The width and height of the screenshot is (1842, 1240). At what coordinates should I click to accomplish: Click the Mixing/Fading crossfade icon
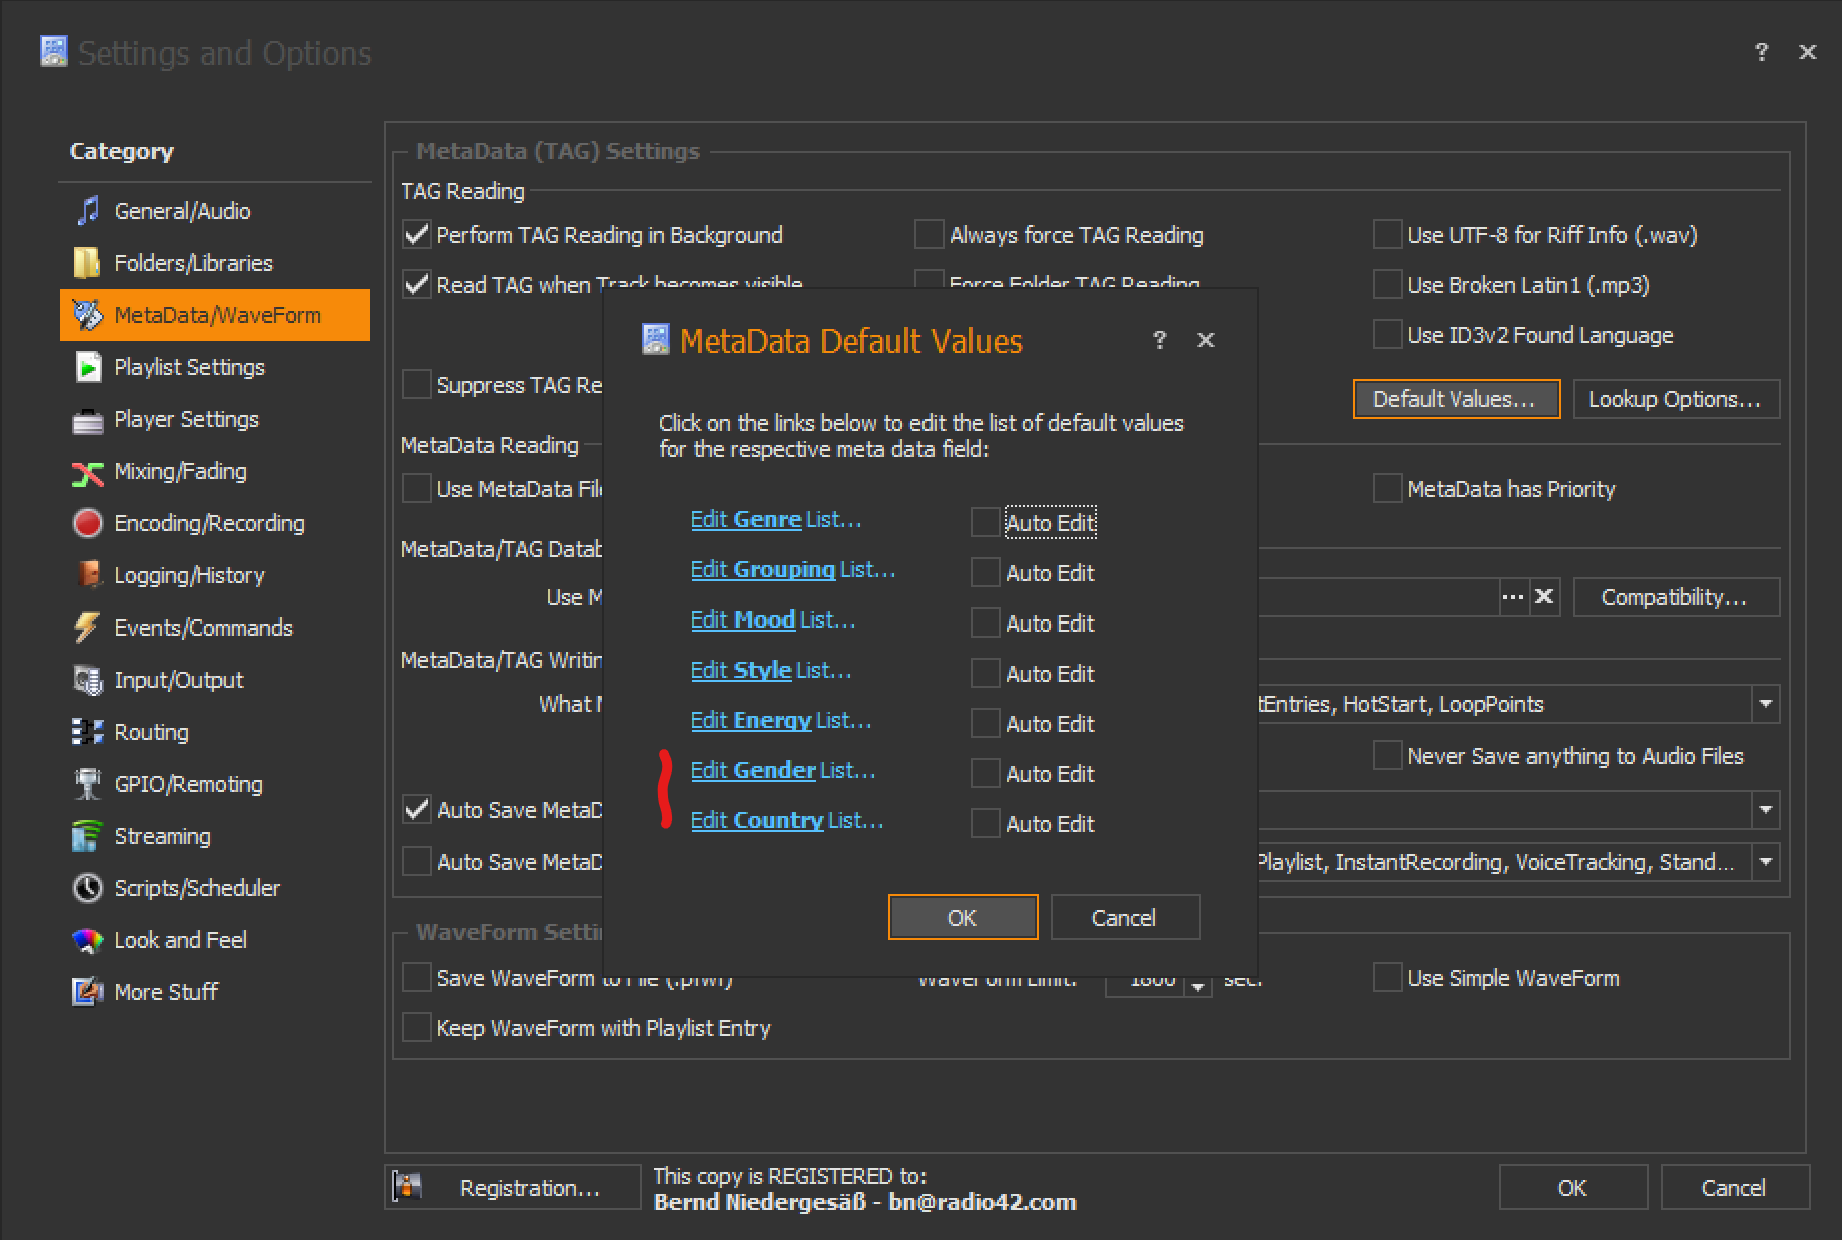click(88, 472)
